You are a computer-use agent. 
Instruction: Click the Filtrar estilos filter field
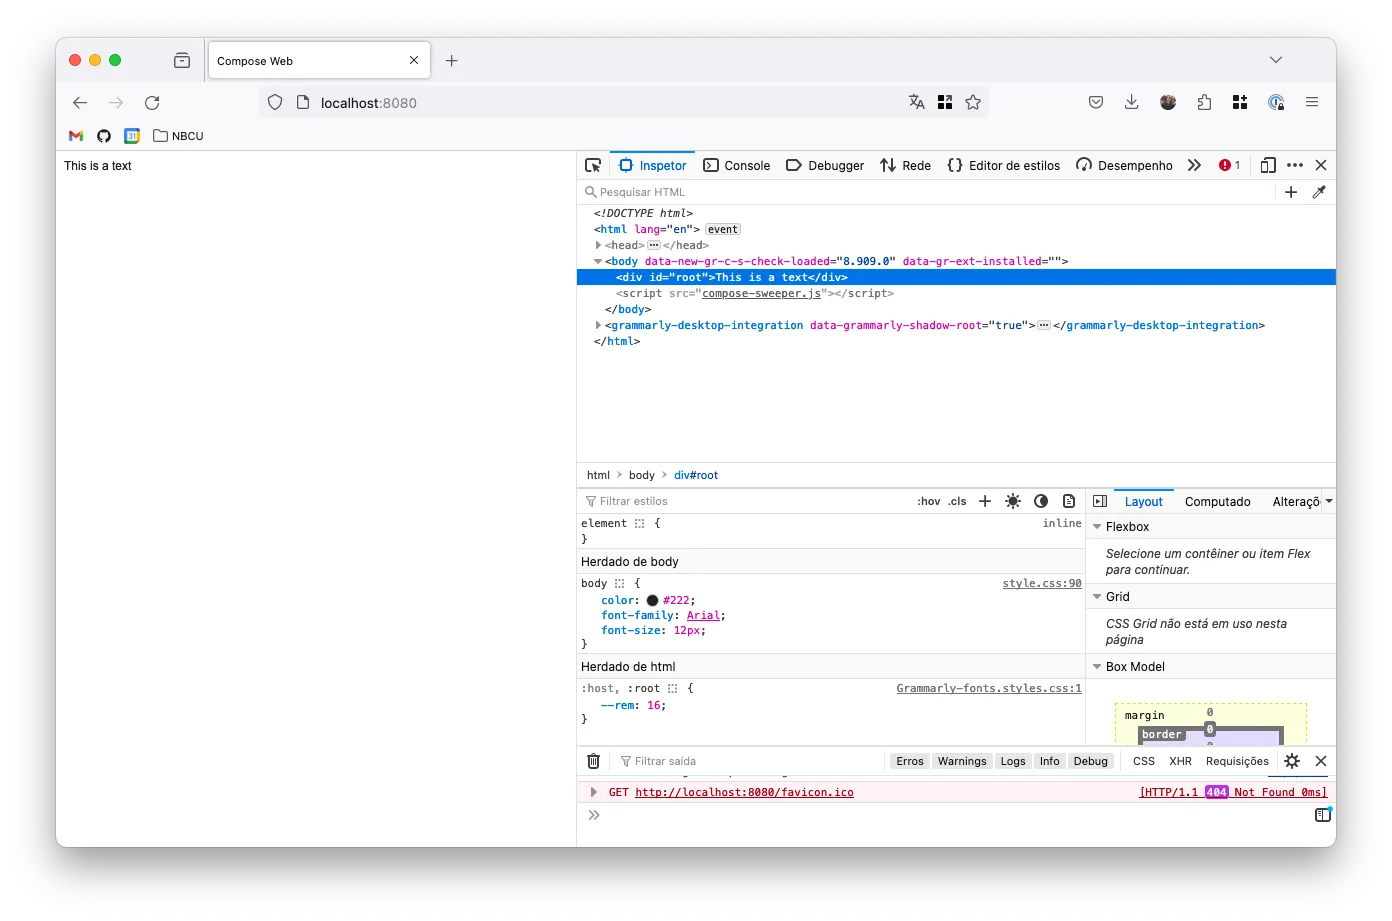pos(745,501)
